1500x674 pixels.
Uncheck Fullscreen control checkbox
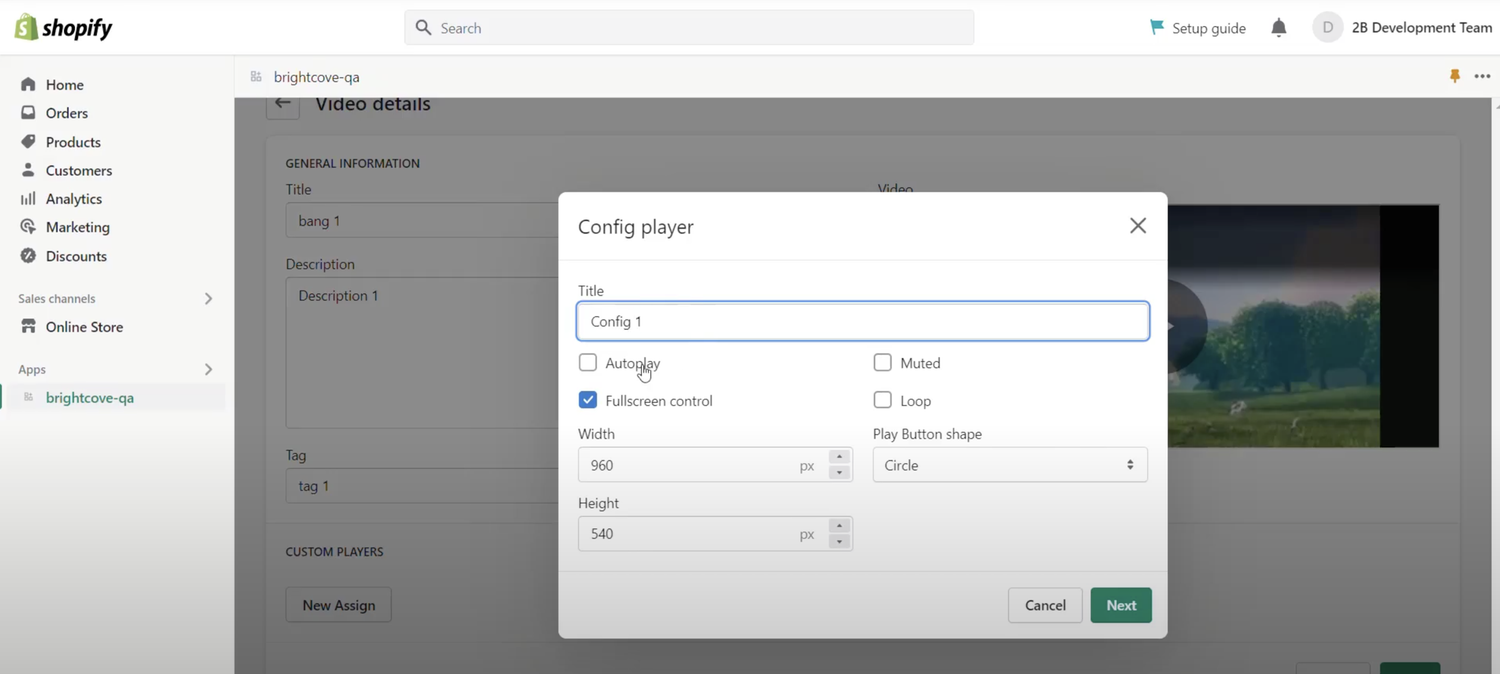588,400
